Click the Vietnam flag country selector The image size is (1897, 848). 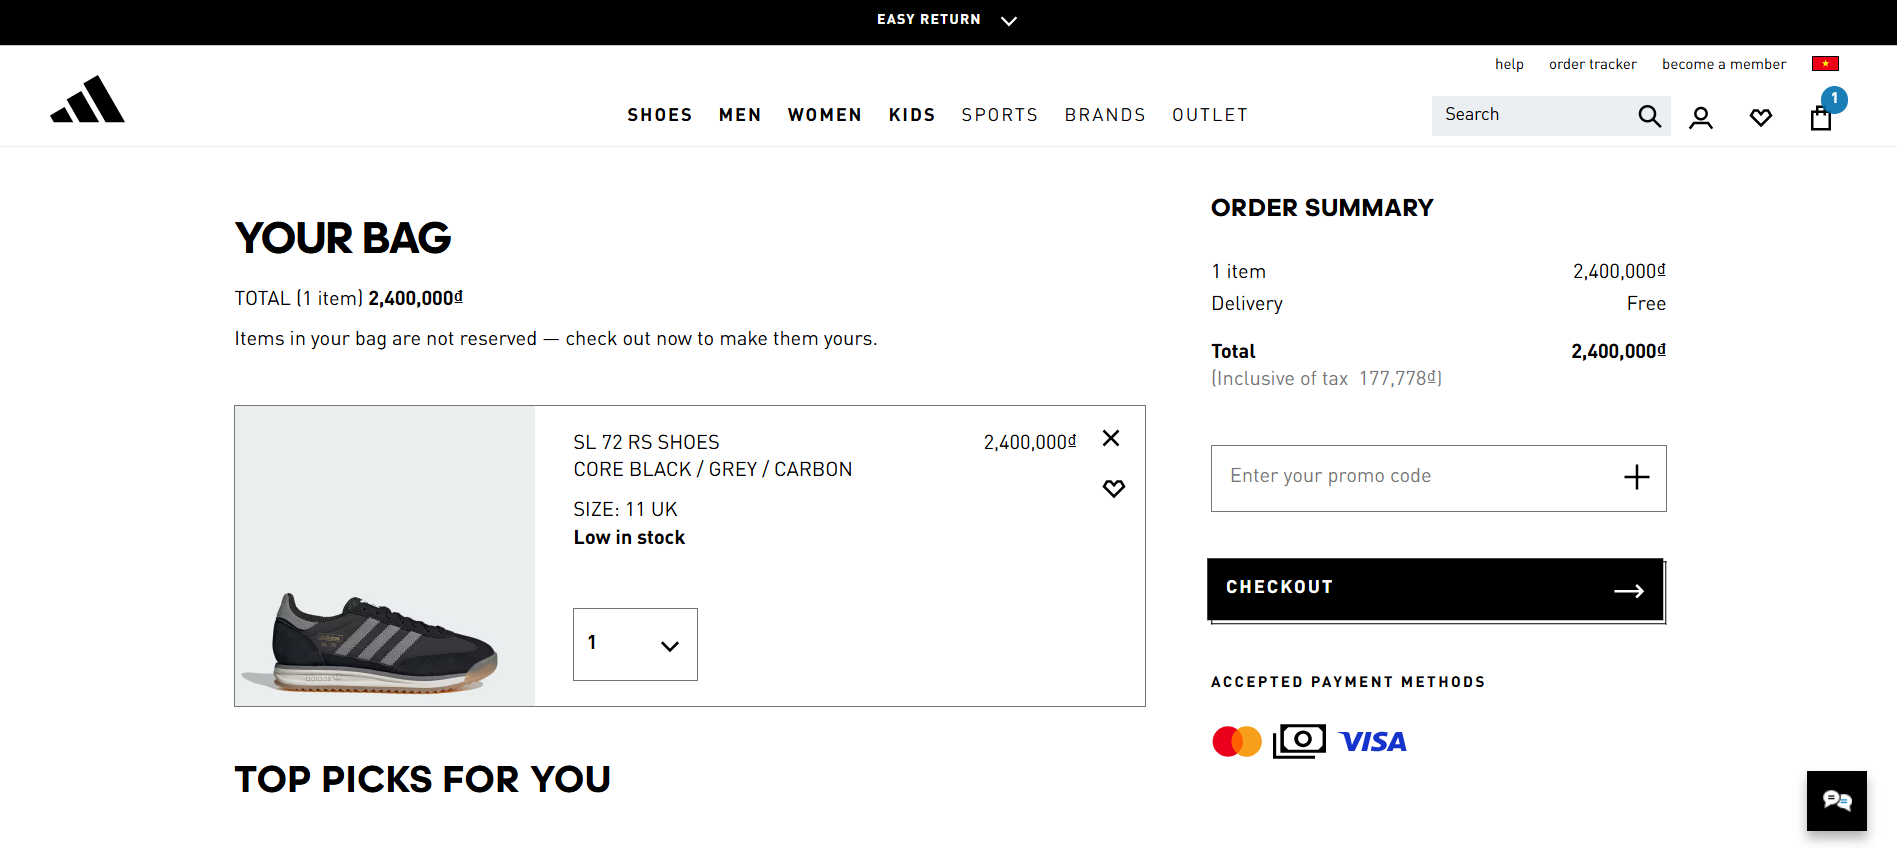point(1825,64)
